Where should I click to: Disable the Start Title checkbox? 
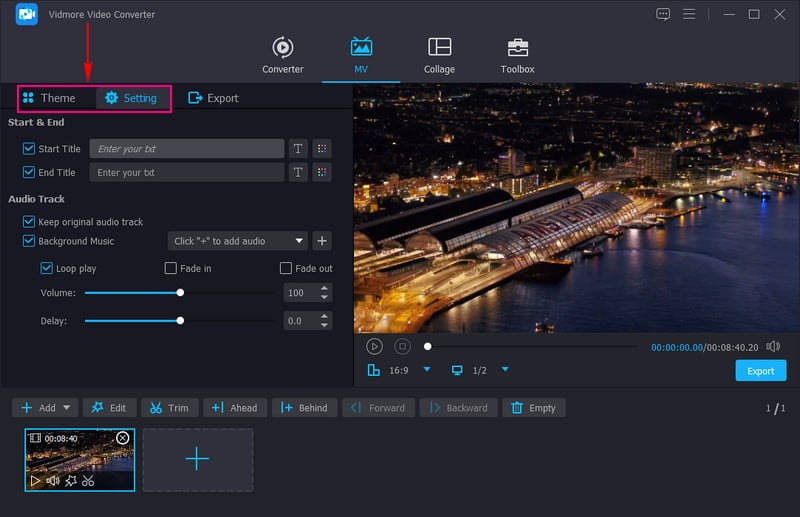pos(28,149)
